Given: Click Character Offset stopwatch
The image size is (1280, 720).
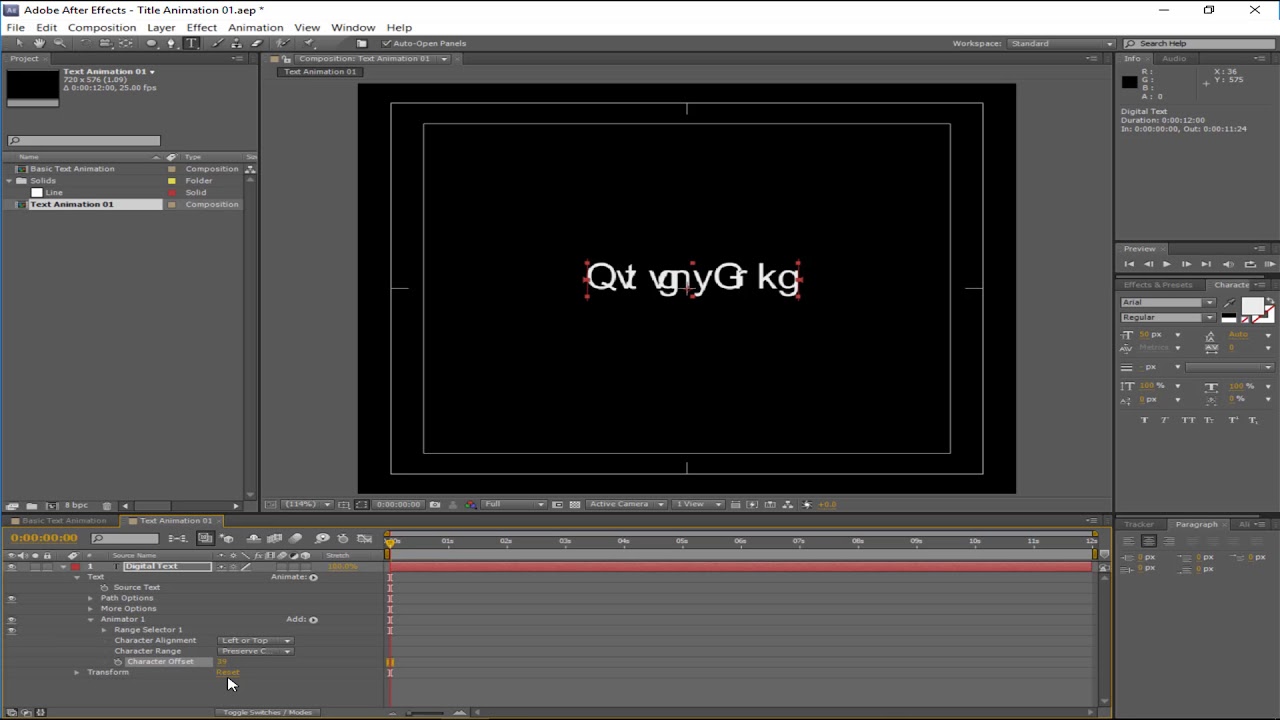Looking at the screenshot, I should (118, 662).
